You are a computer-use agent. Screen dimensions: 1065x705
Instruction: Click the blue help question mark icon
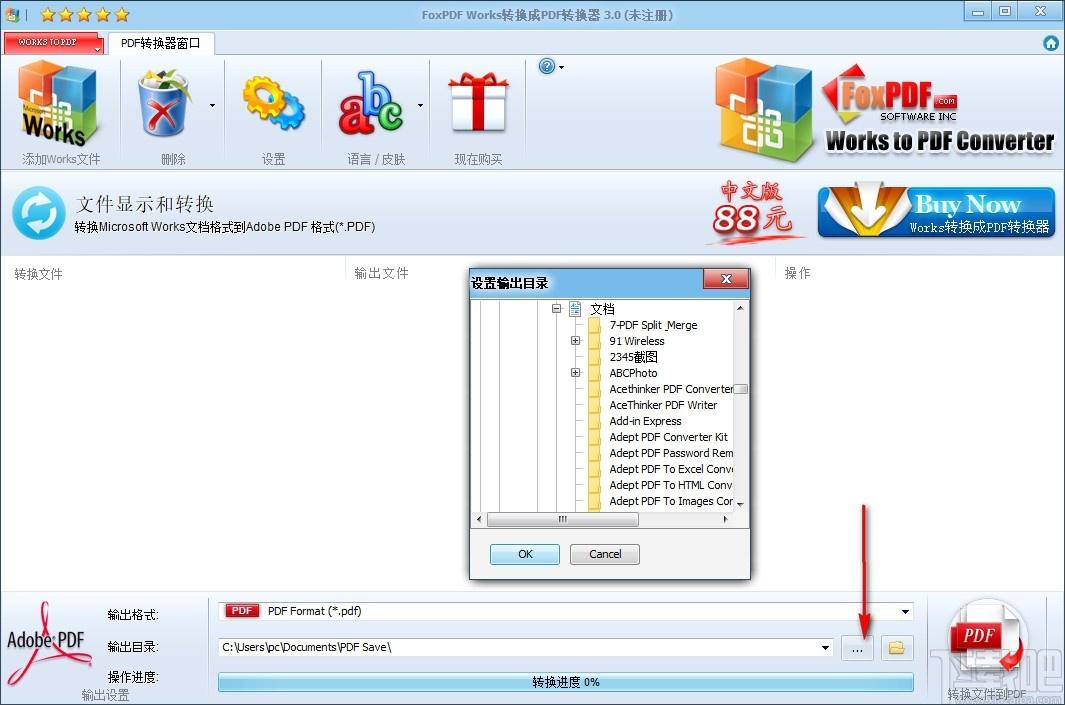(547, 67)
